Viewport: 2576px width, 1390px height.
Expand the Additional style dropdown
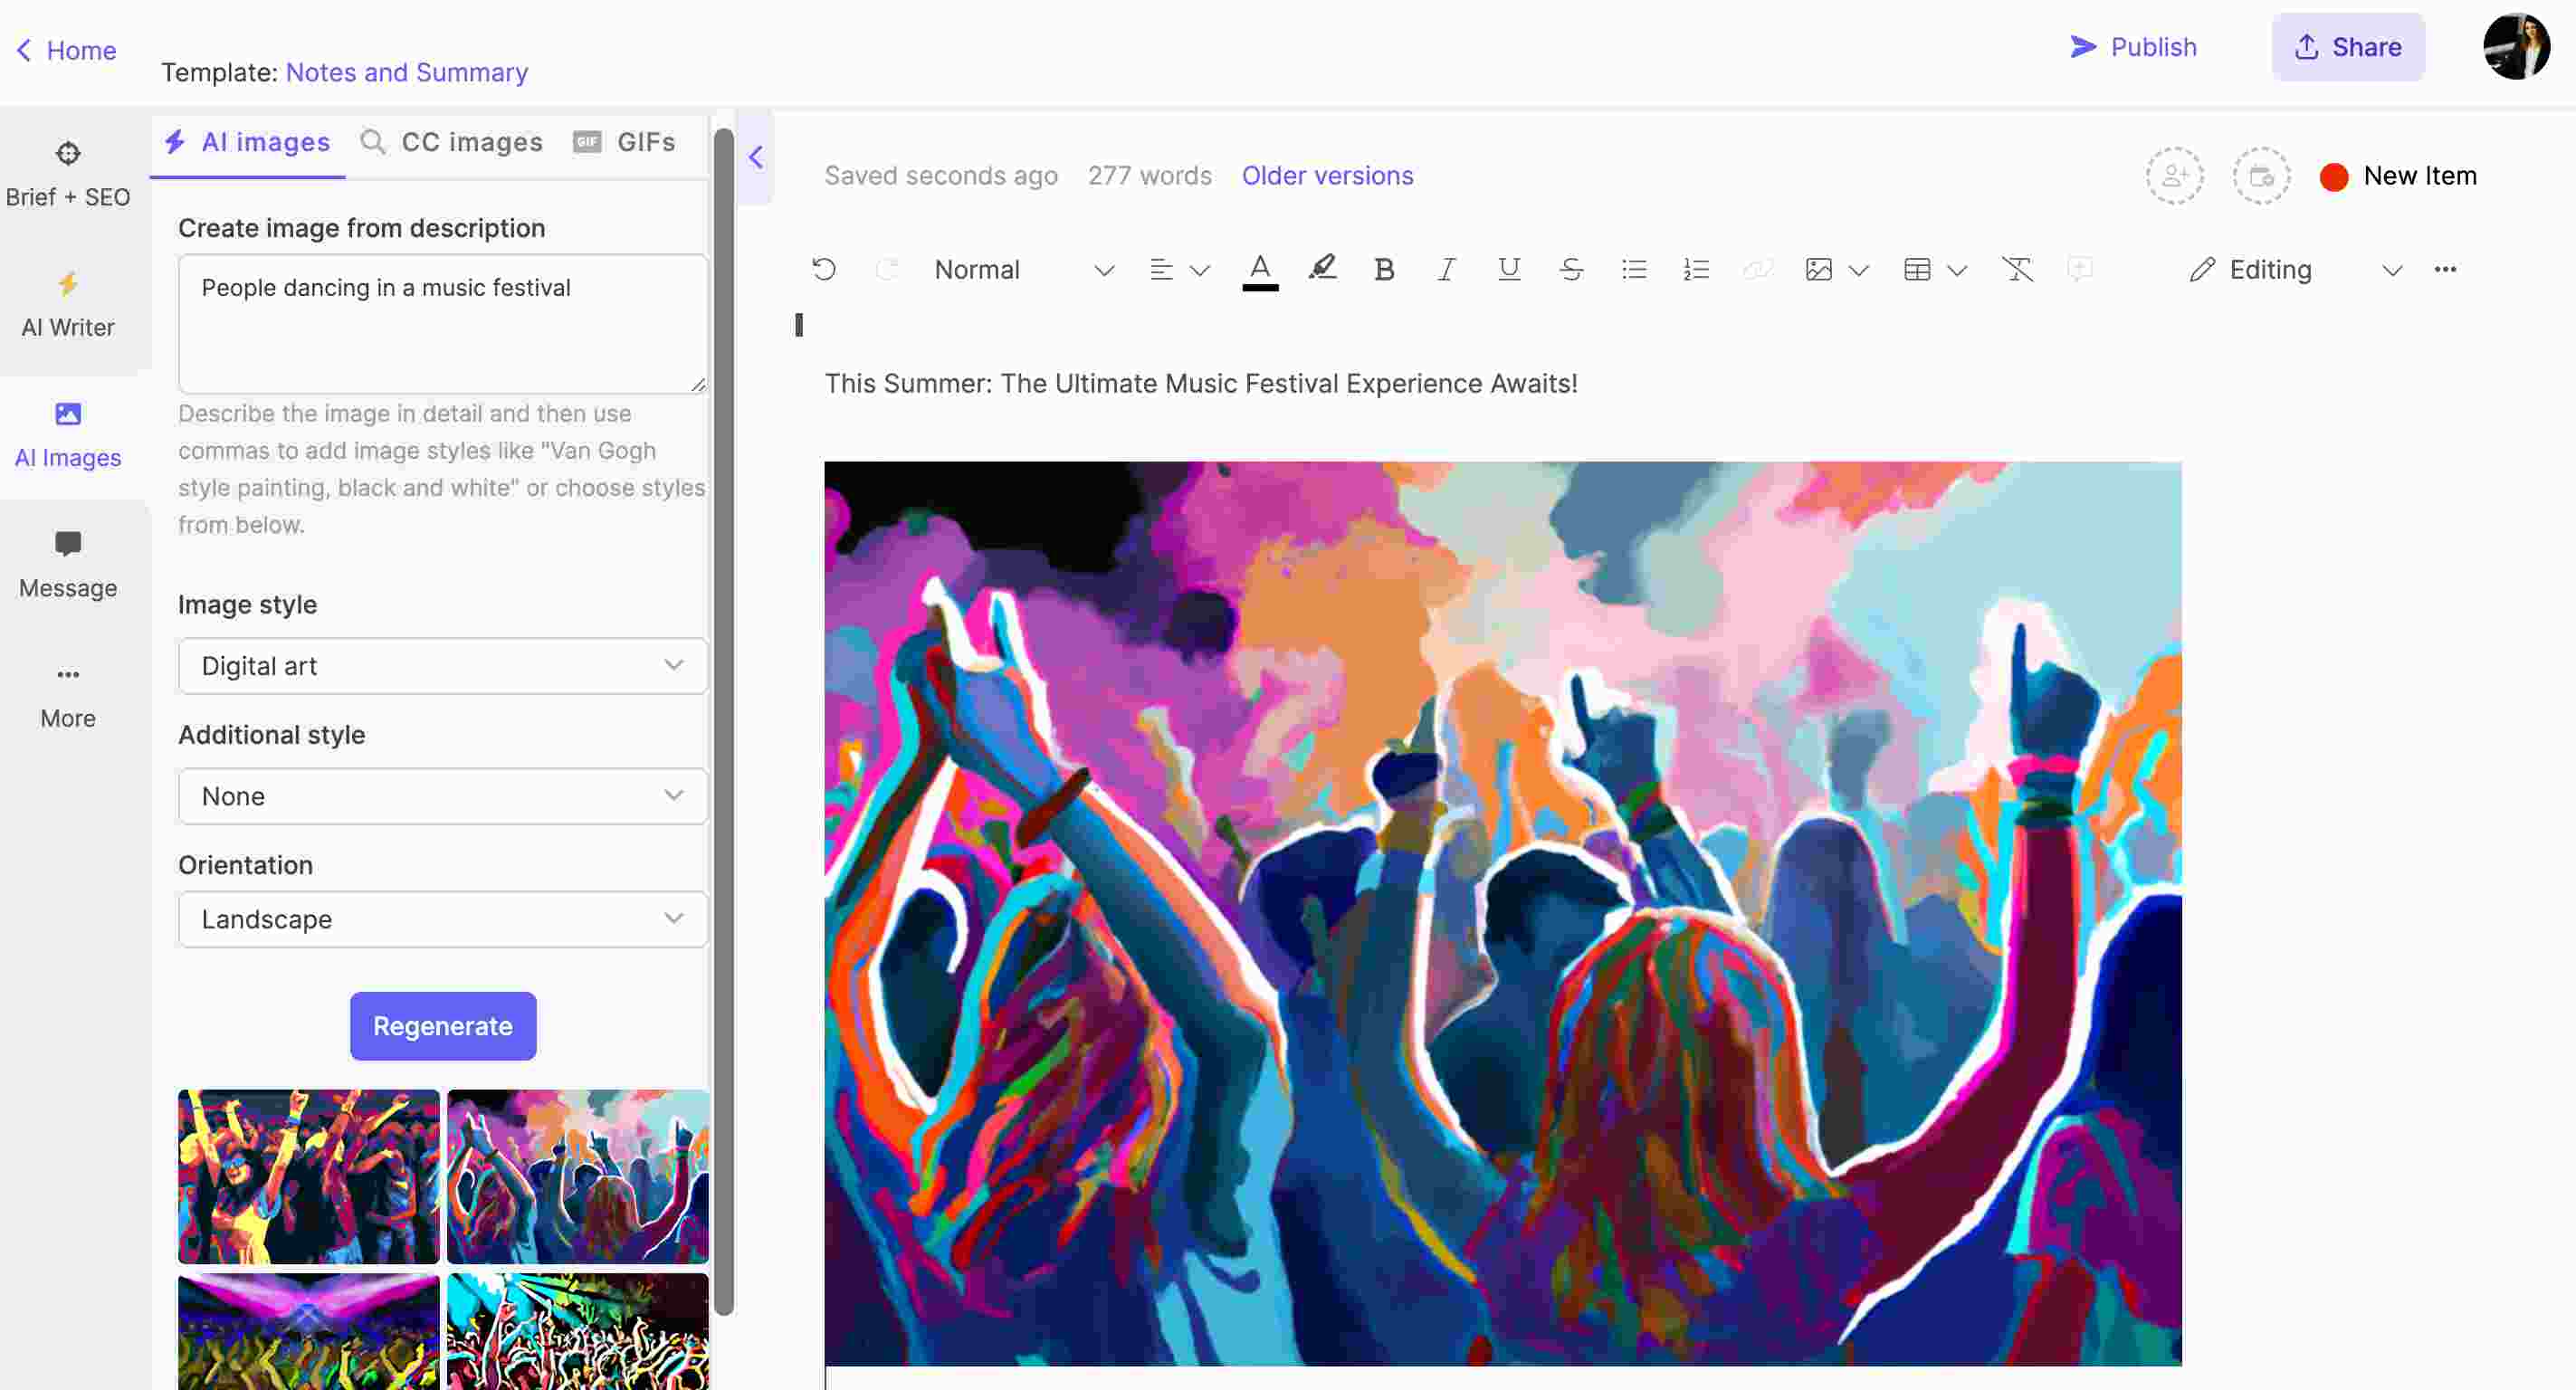tap(442, 796)
